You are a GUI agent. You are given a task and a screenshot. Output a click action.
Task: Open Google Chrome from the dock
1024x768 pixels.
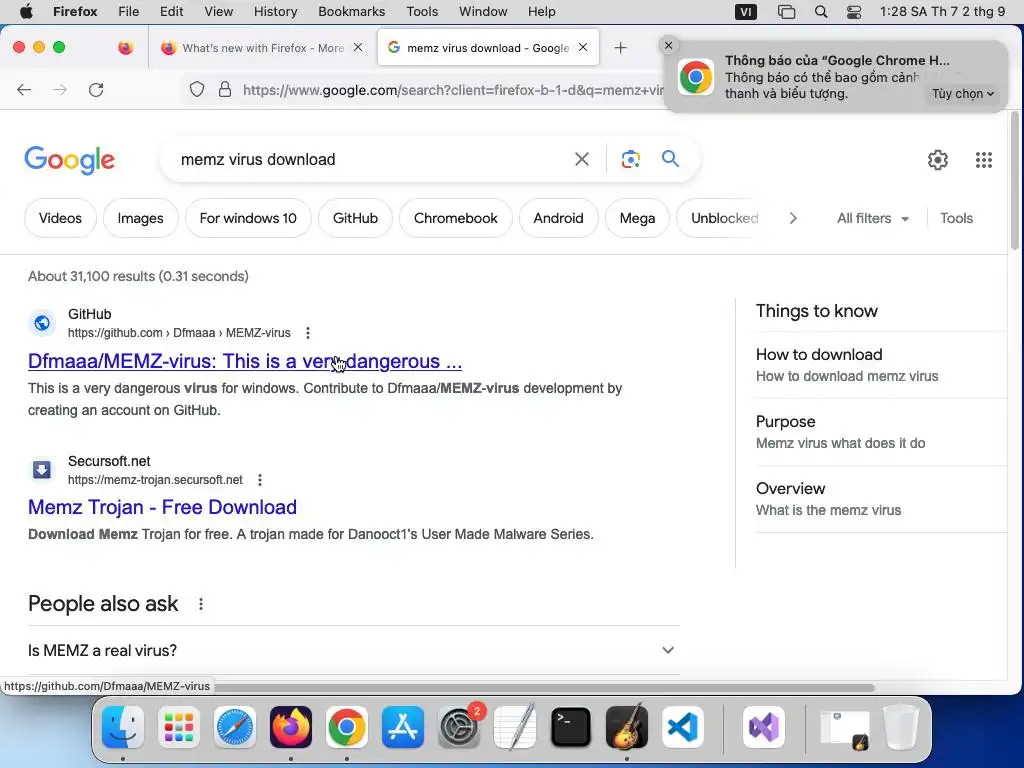tap(347, 727)
